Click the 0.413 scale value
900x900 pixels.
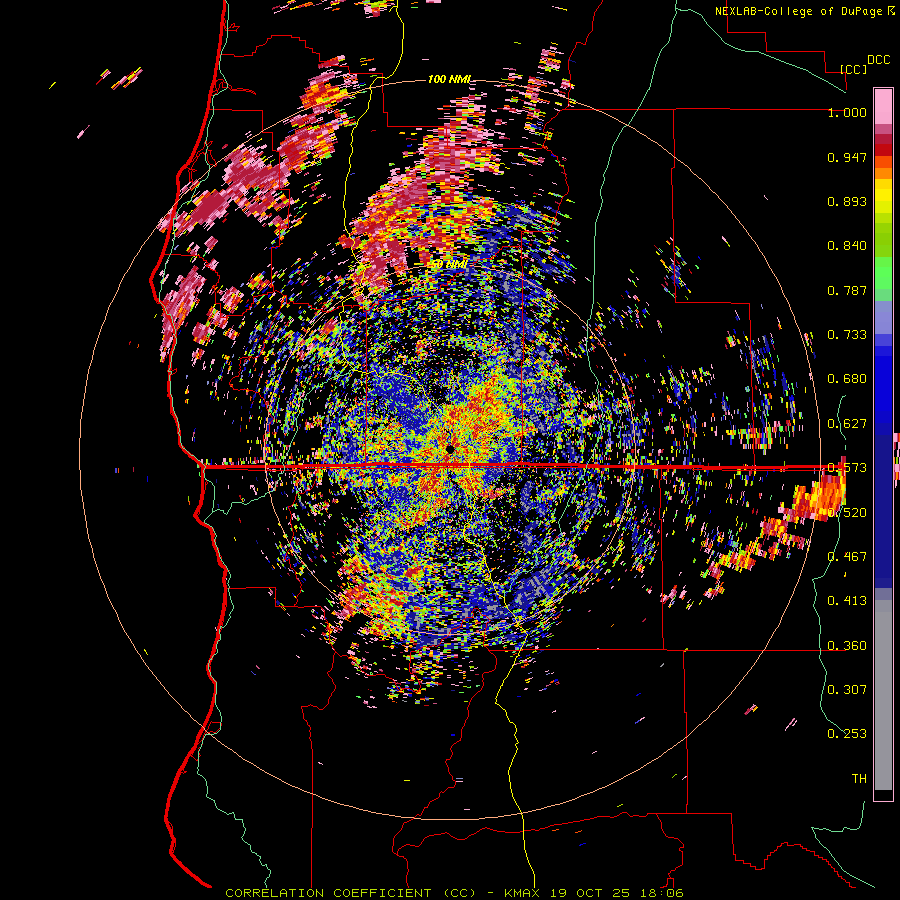[x=847, y=600]
